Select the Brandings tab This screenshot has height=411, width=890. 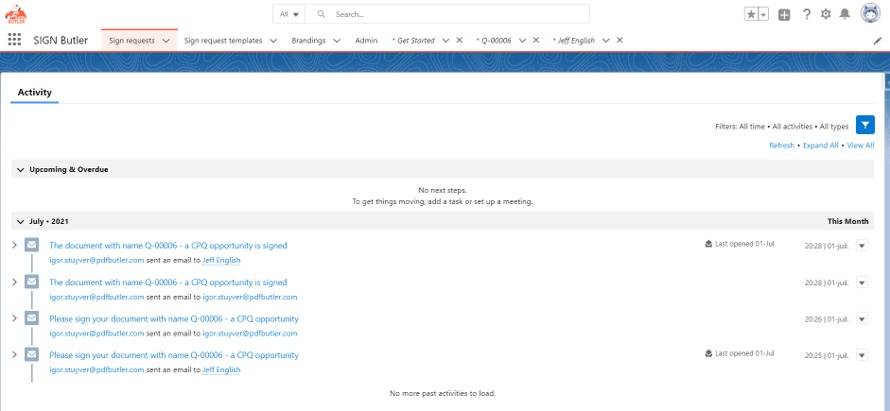[x=308, y=40]
